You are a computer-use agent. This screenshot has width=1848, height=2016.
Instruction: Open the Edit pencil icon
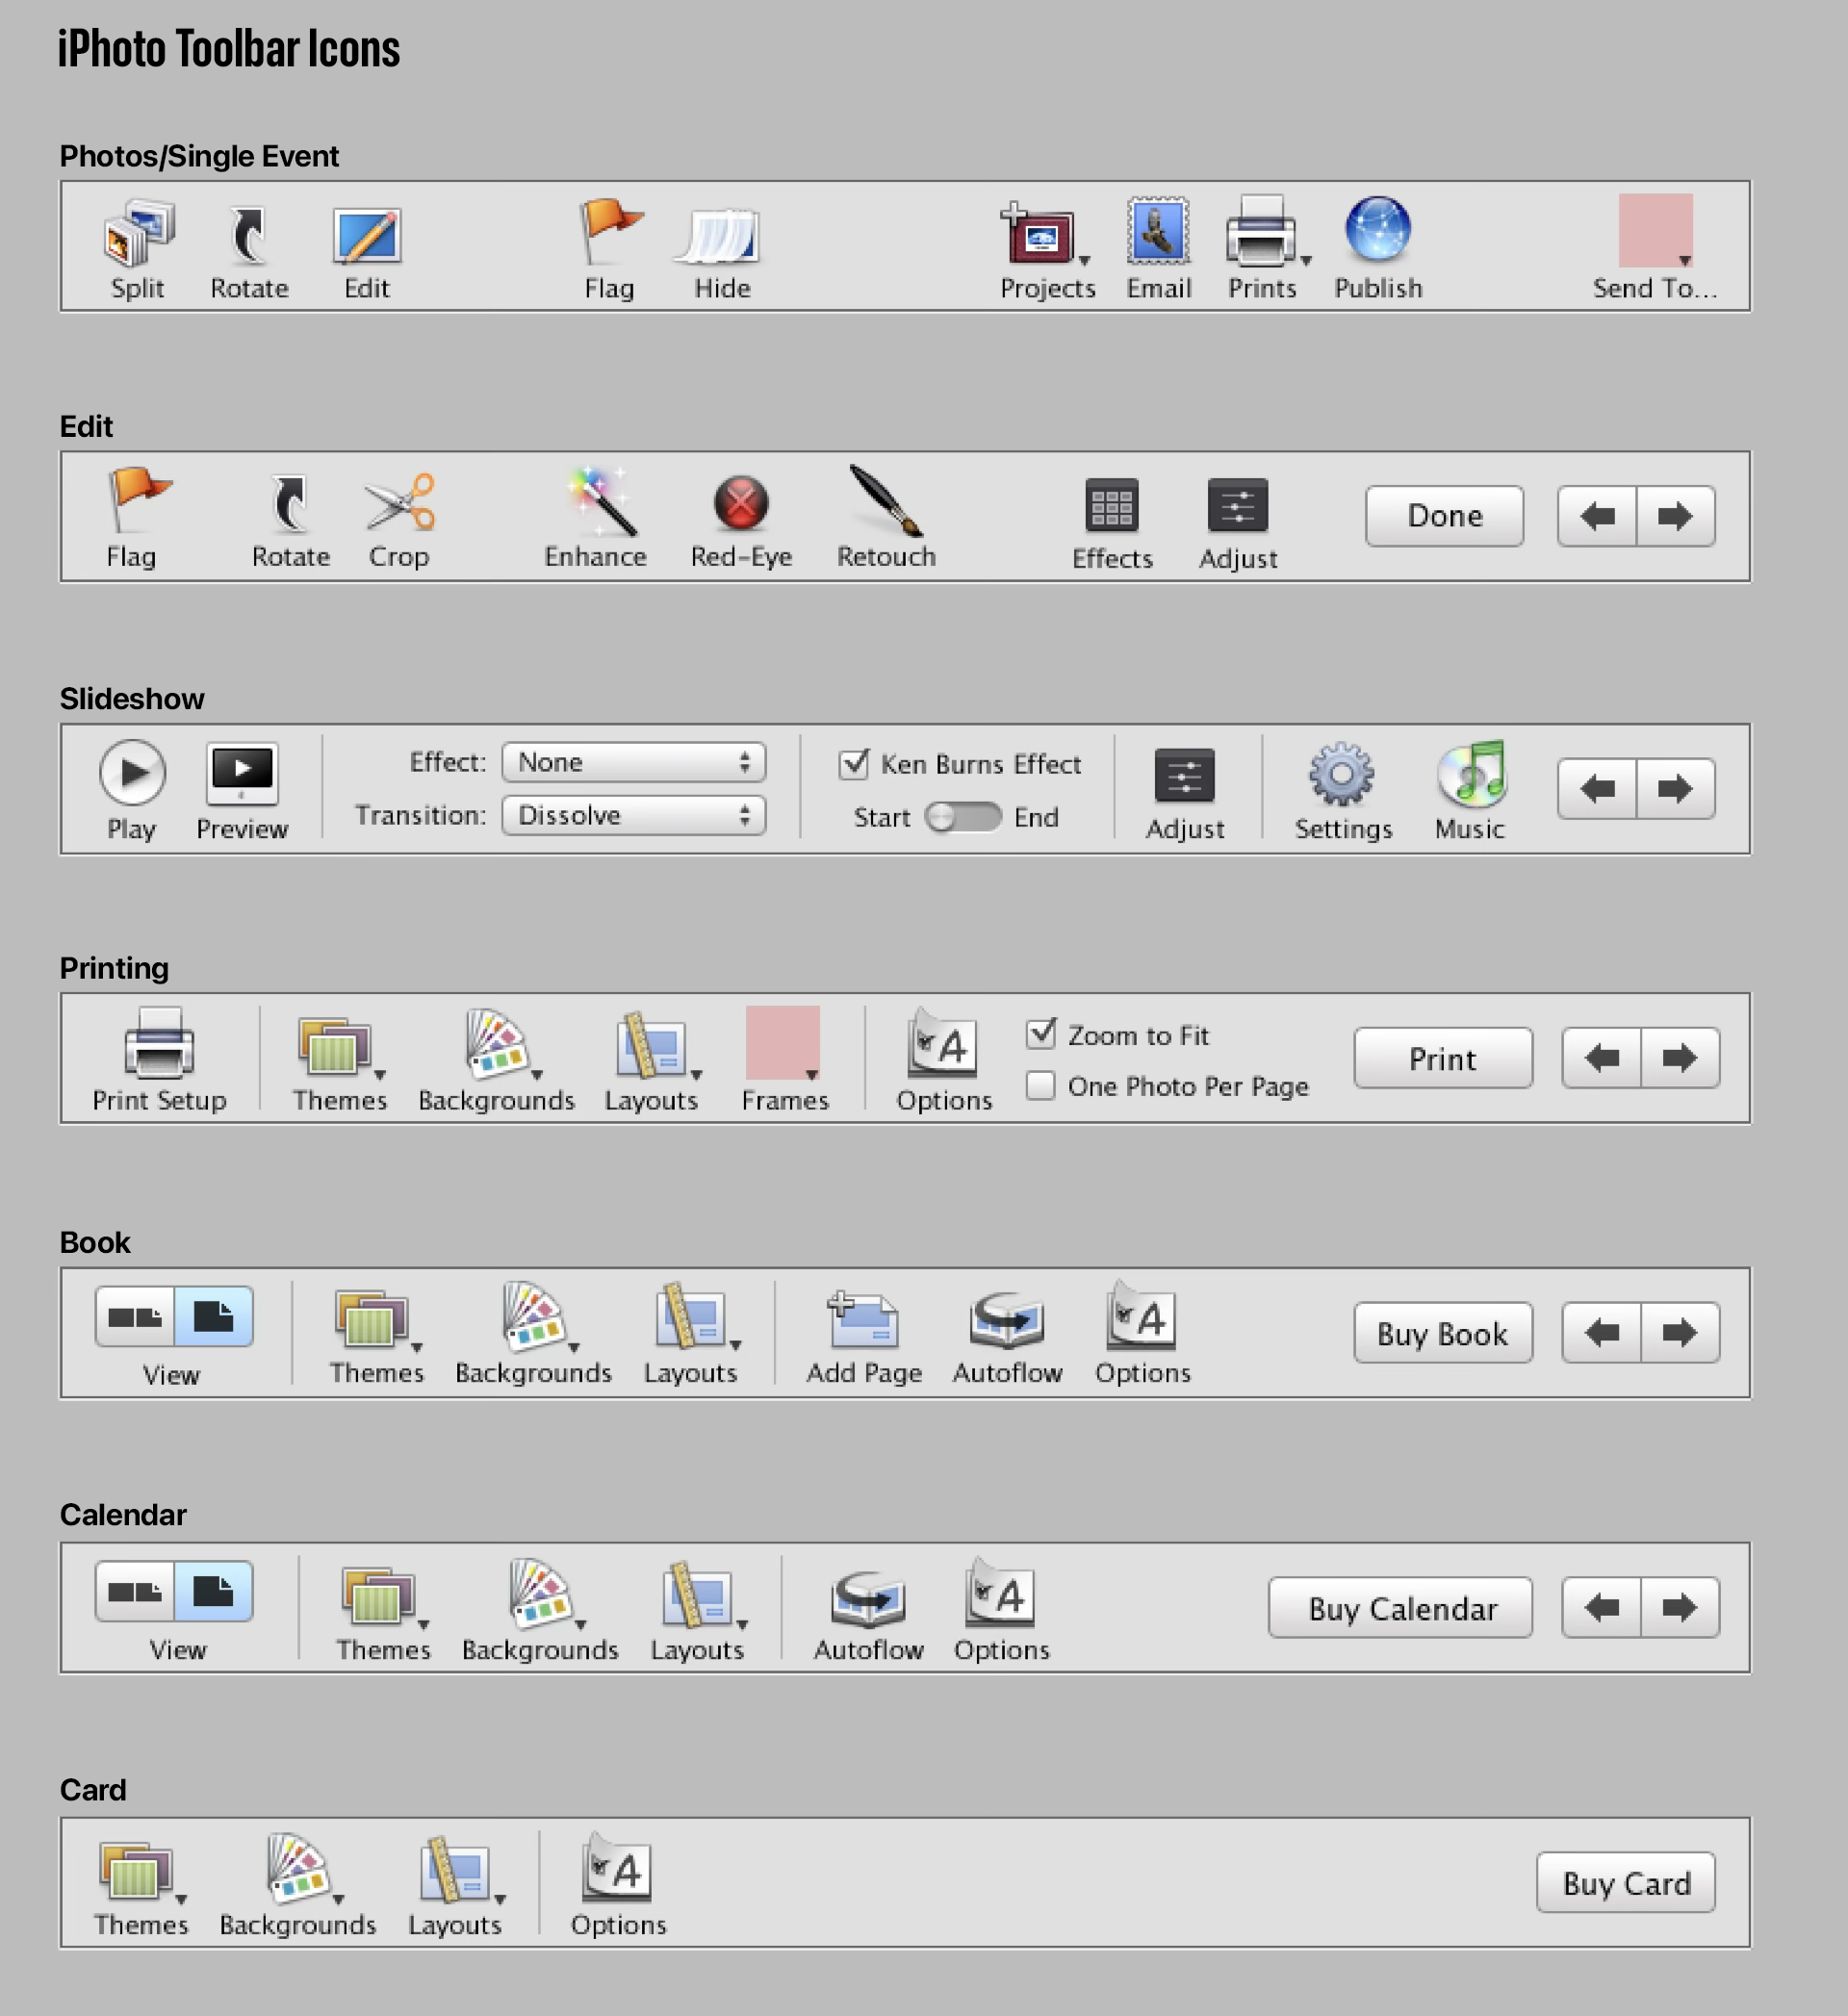[x=367, y=236]
